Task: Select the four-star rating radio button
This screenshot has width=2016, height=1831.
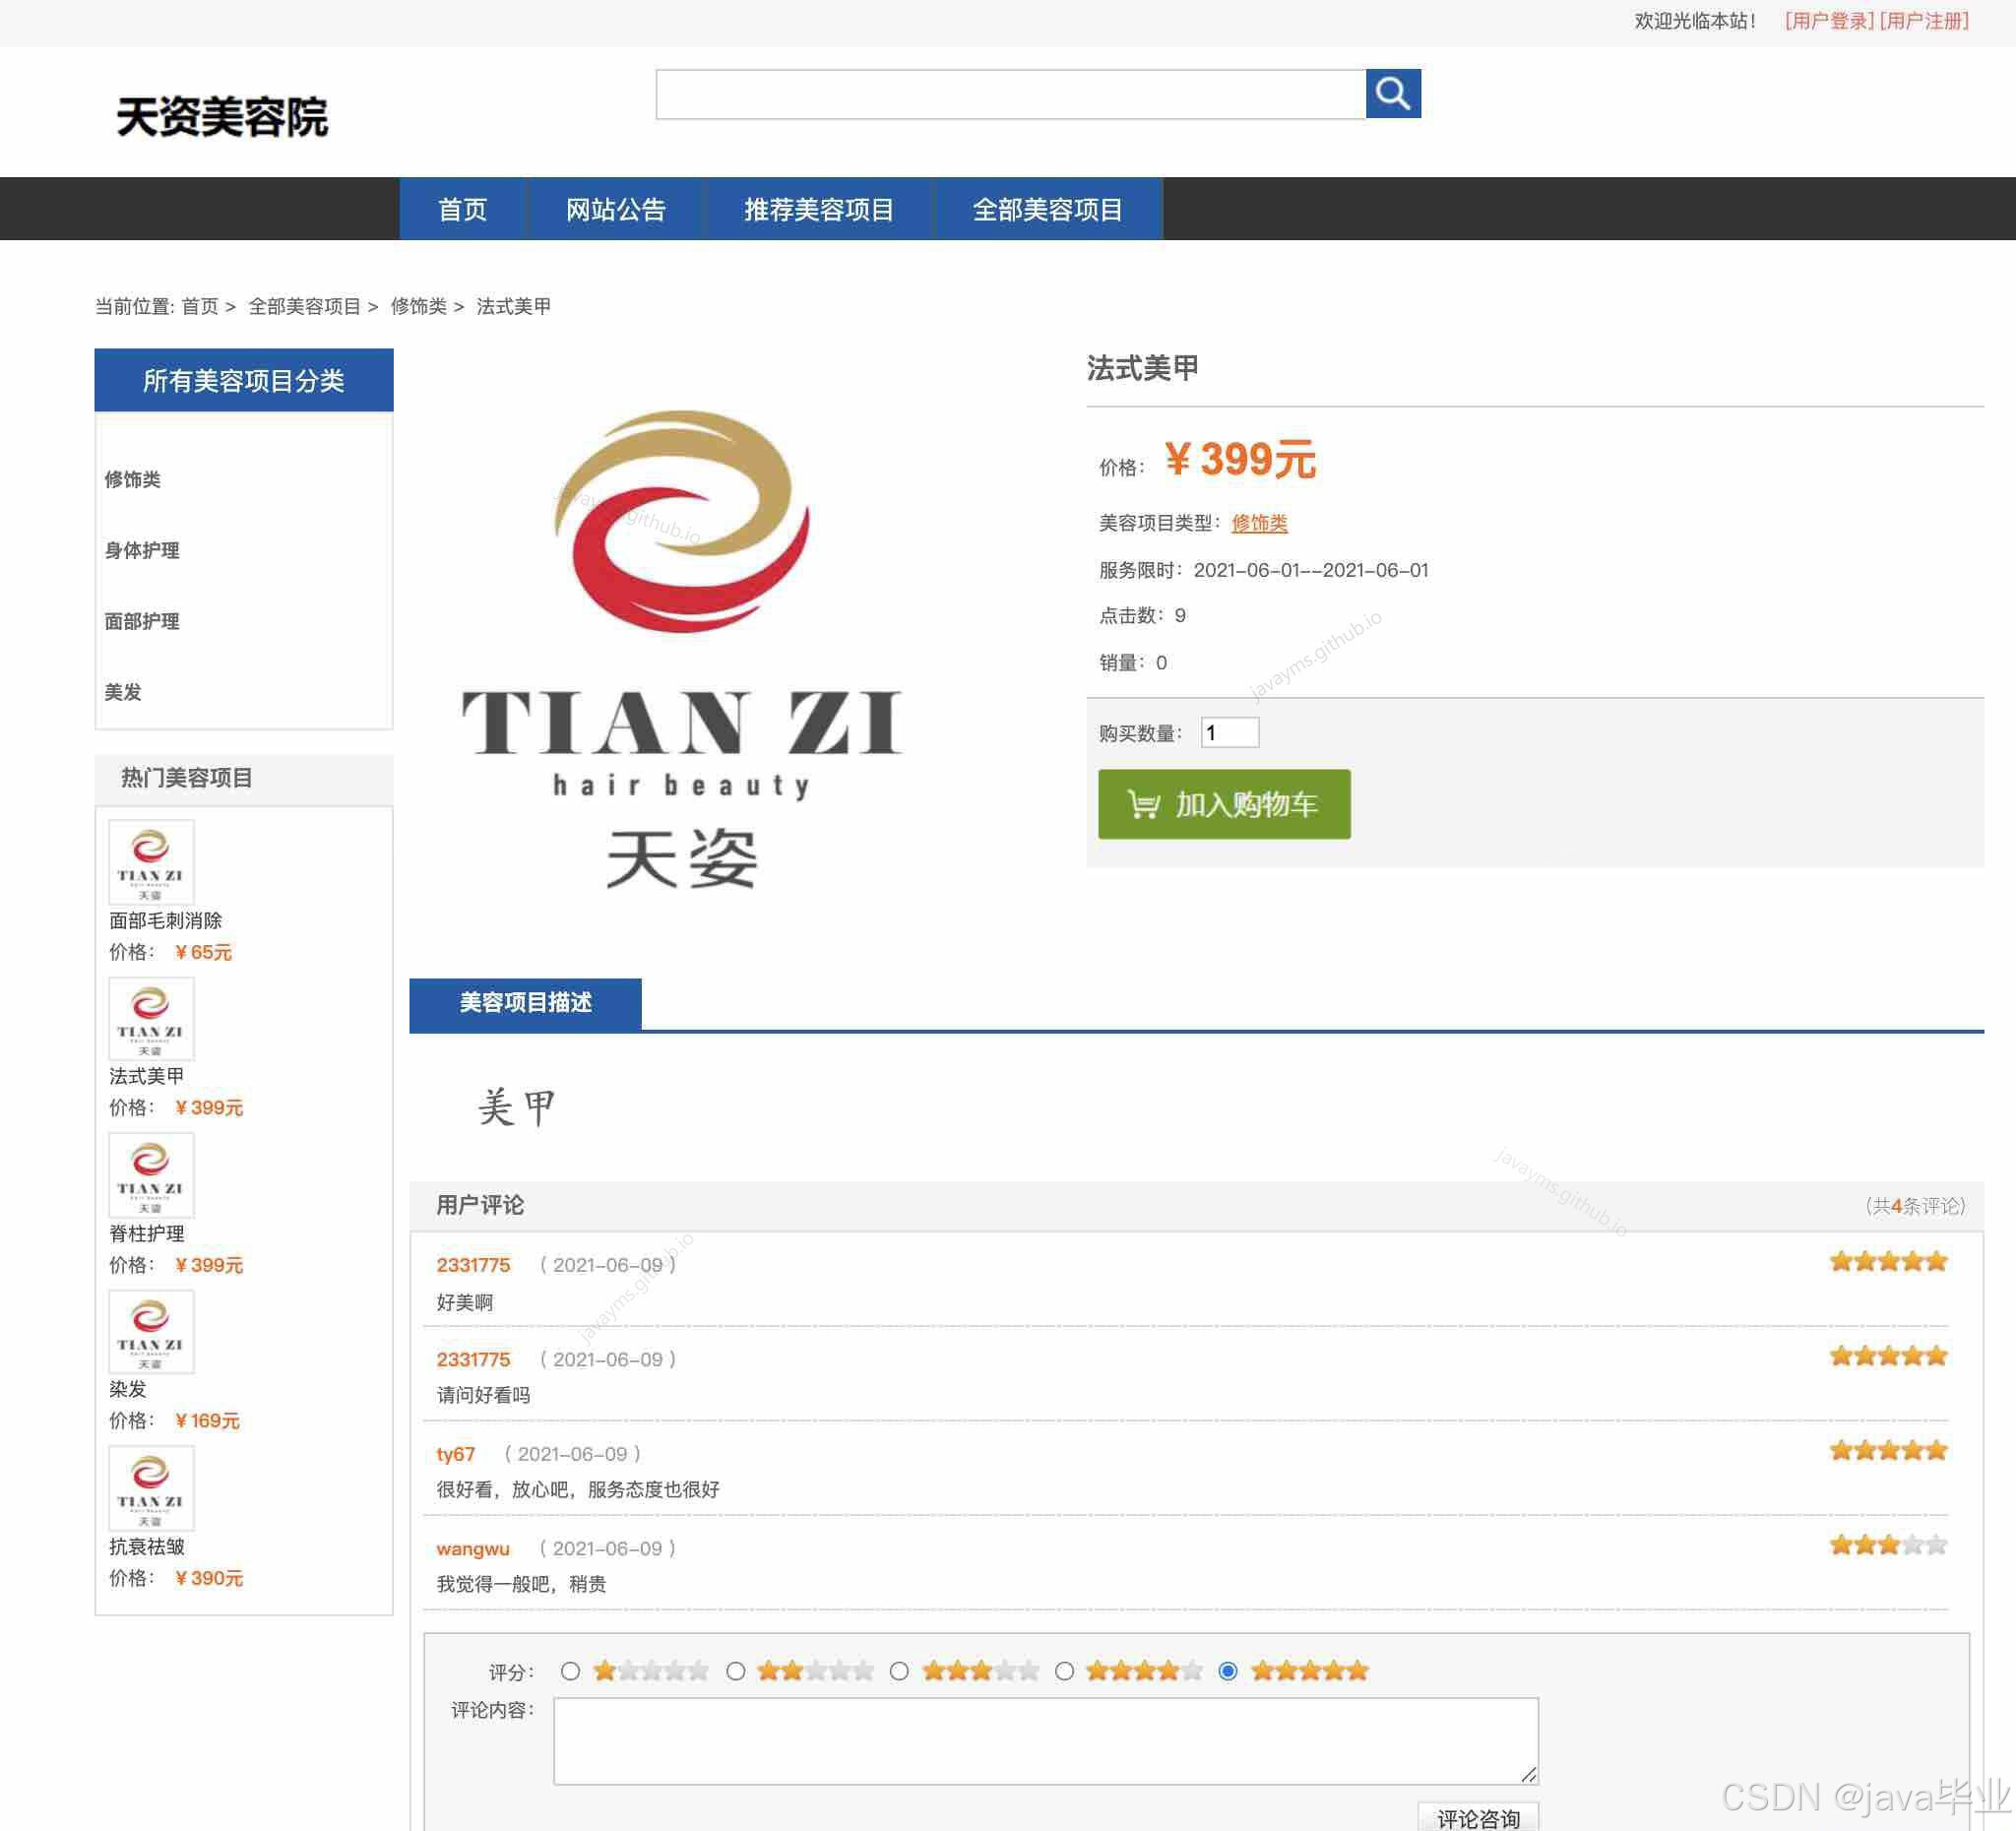Action: 1064,1671
